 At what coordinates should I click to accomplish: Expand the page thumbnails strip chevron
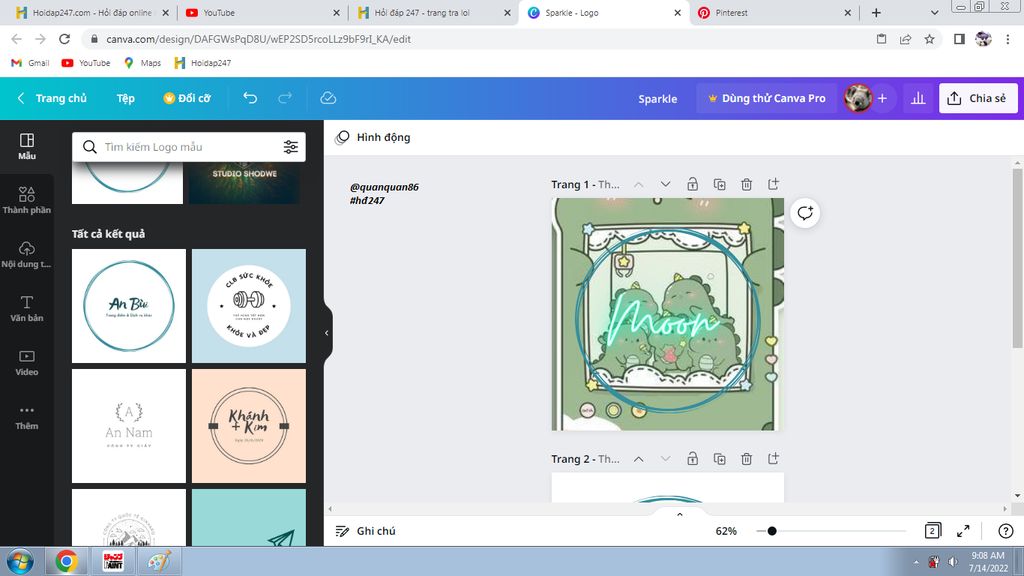coord(680,514)
